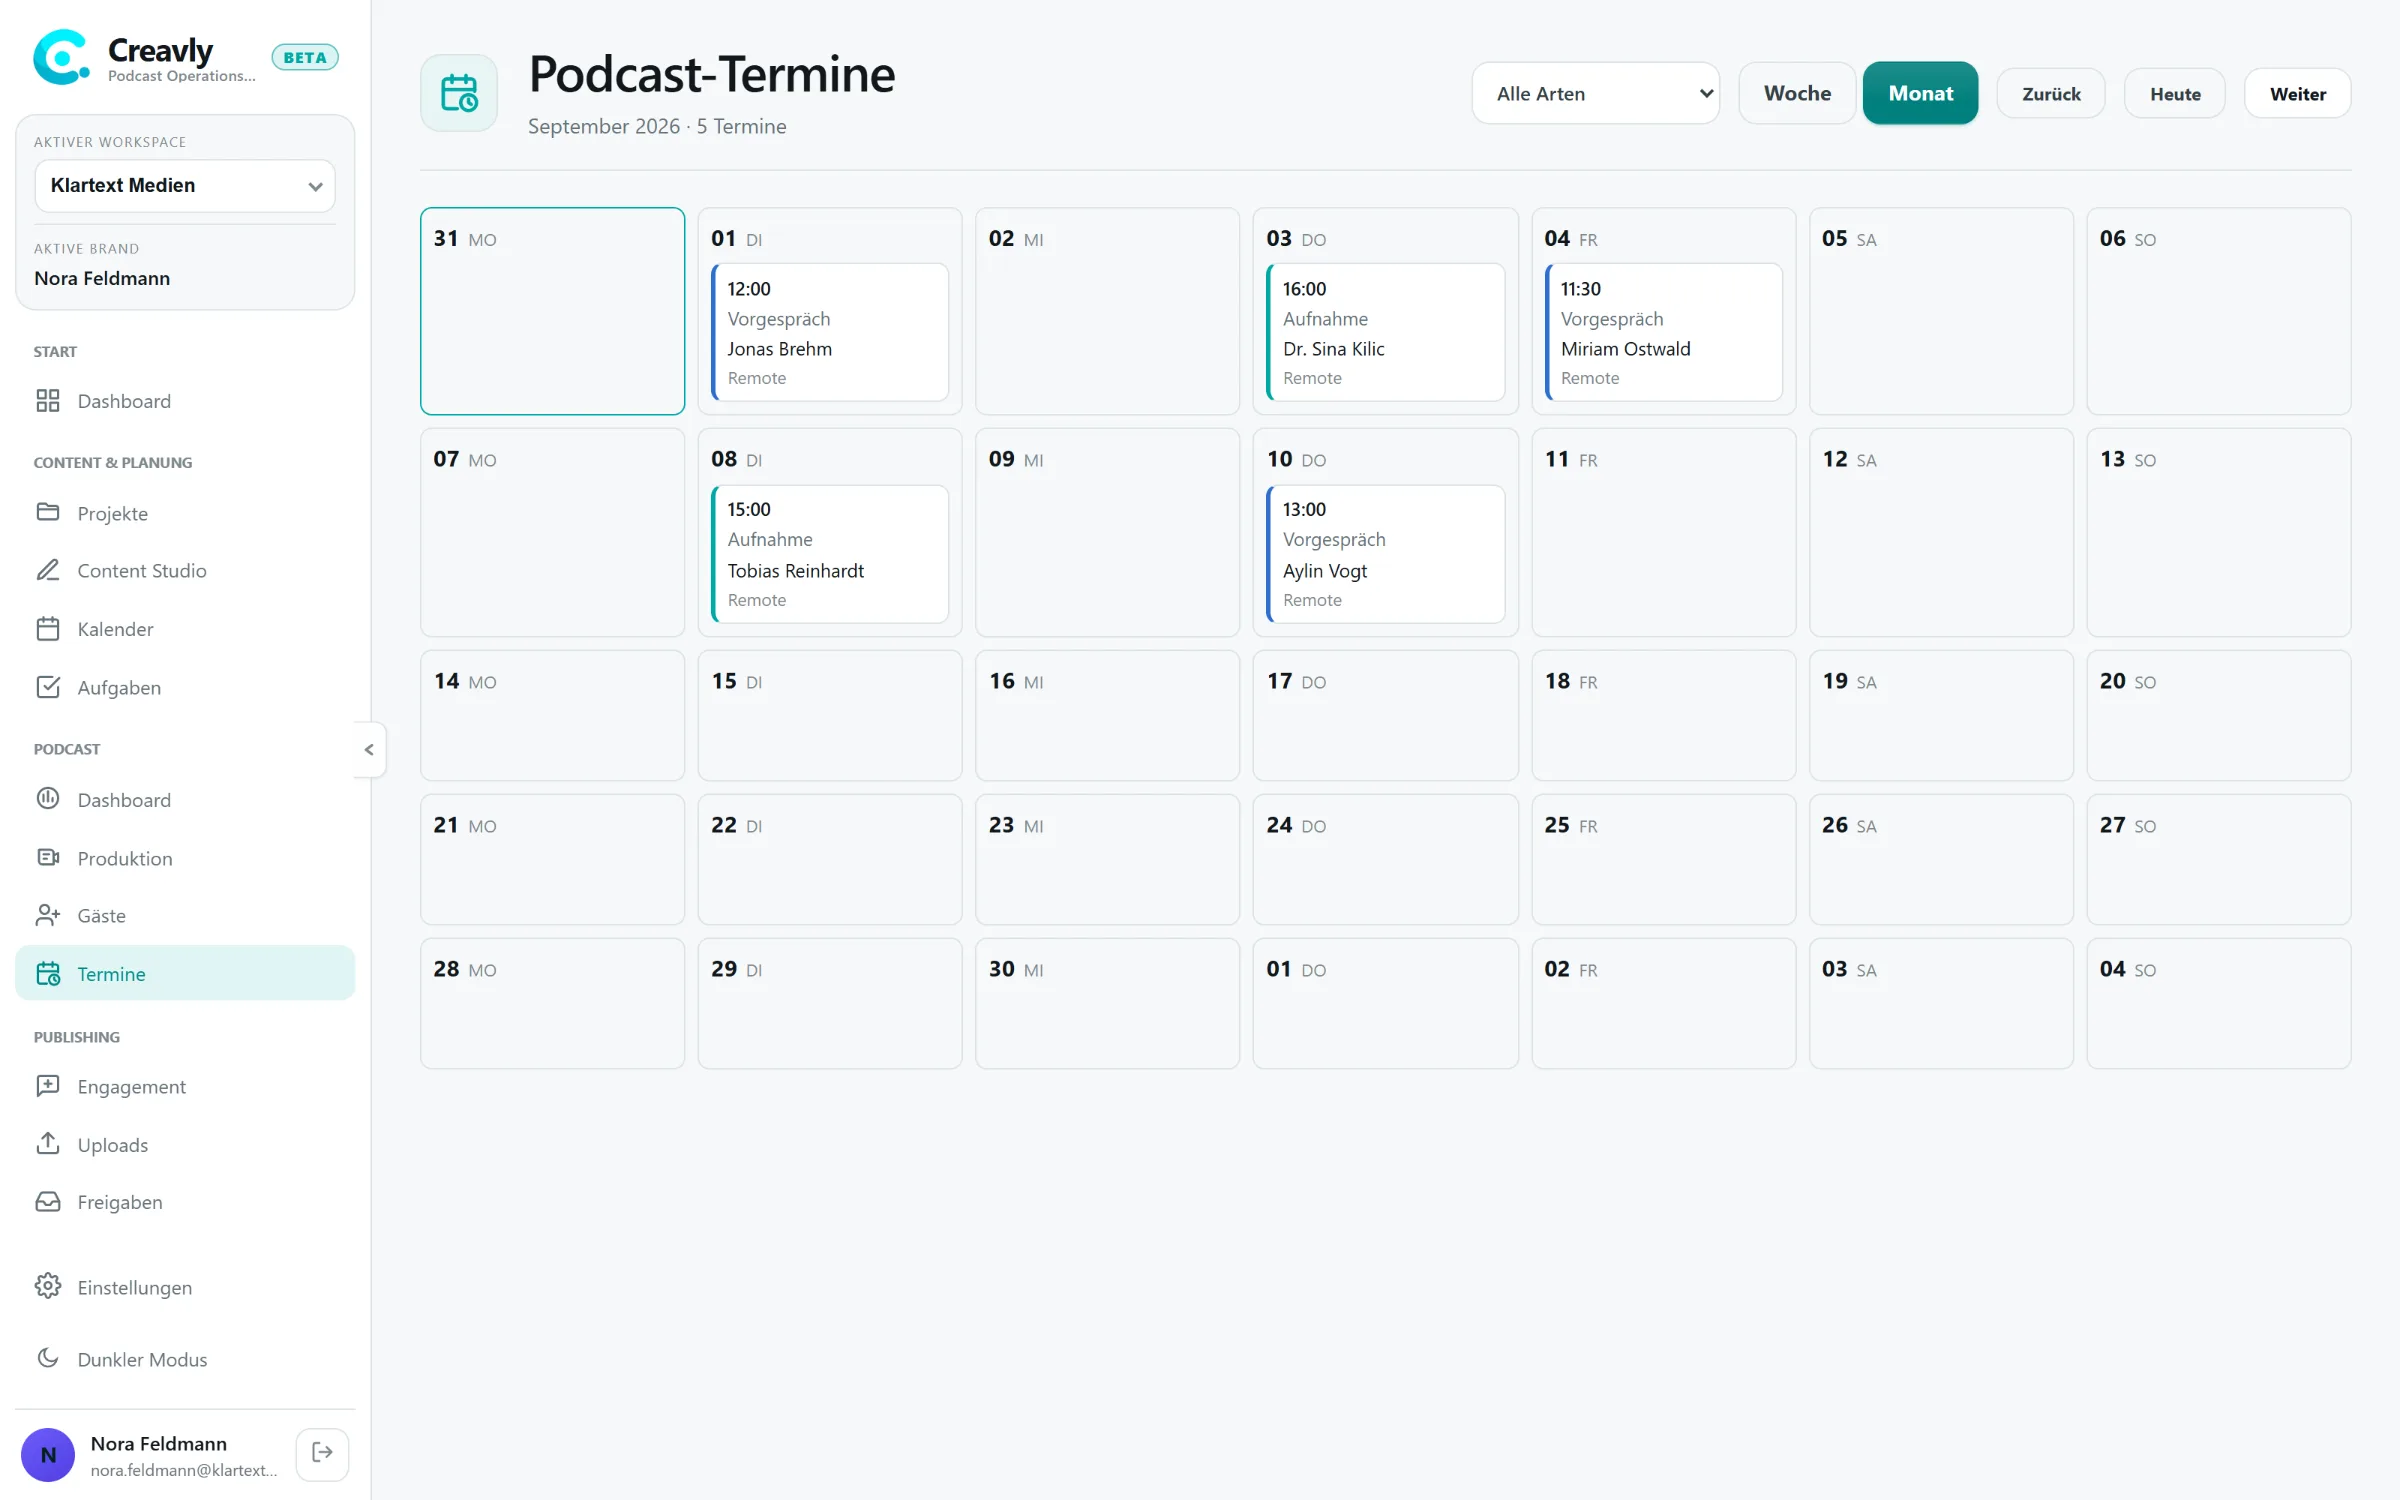Open Content Studio pencil icon
Image resolution: width=2400 pixels, height=1500 pixels.
[48, 570]
